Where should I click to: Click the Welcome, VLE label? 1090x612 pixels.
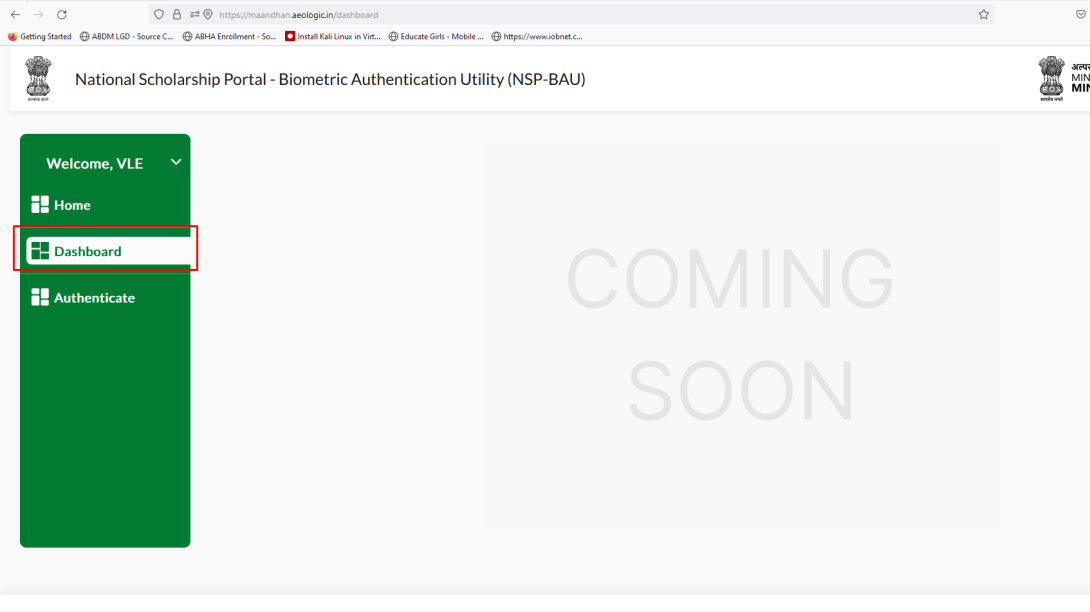[95, 163]
